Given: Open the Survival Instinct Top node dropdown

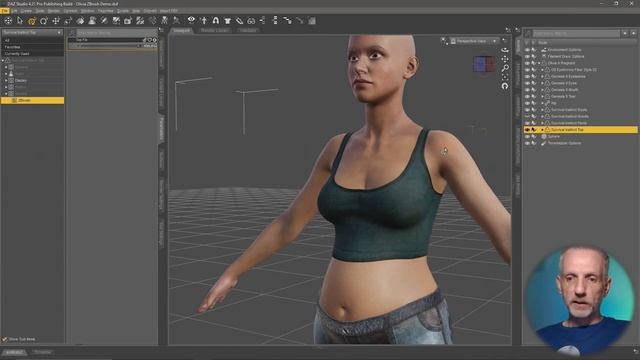Looking at the screenshot, I should point(32,32).
